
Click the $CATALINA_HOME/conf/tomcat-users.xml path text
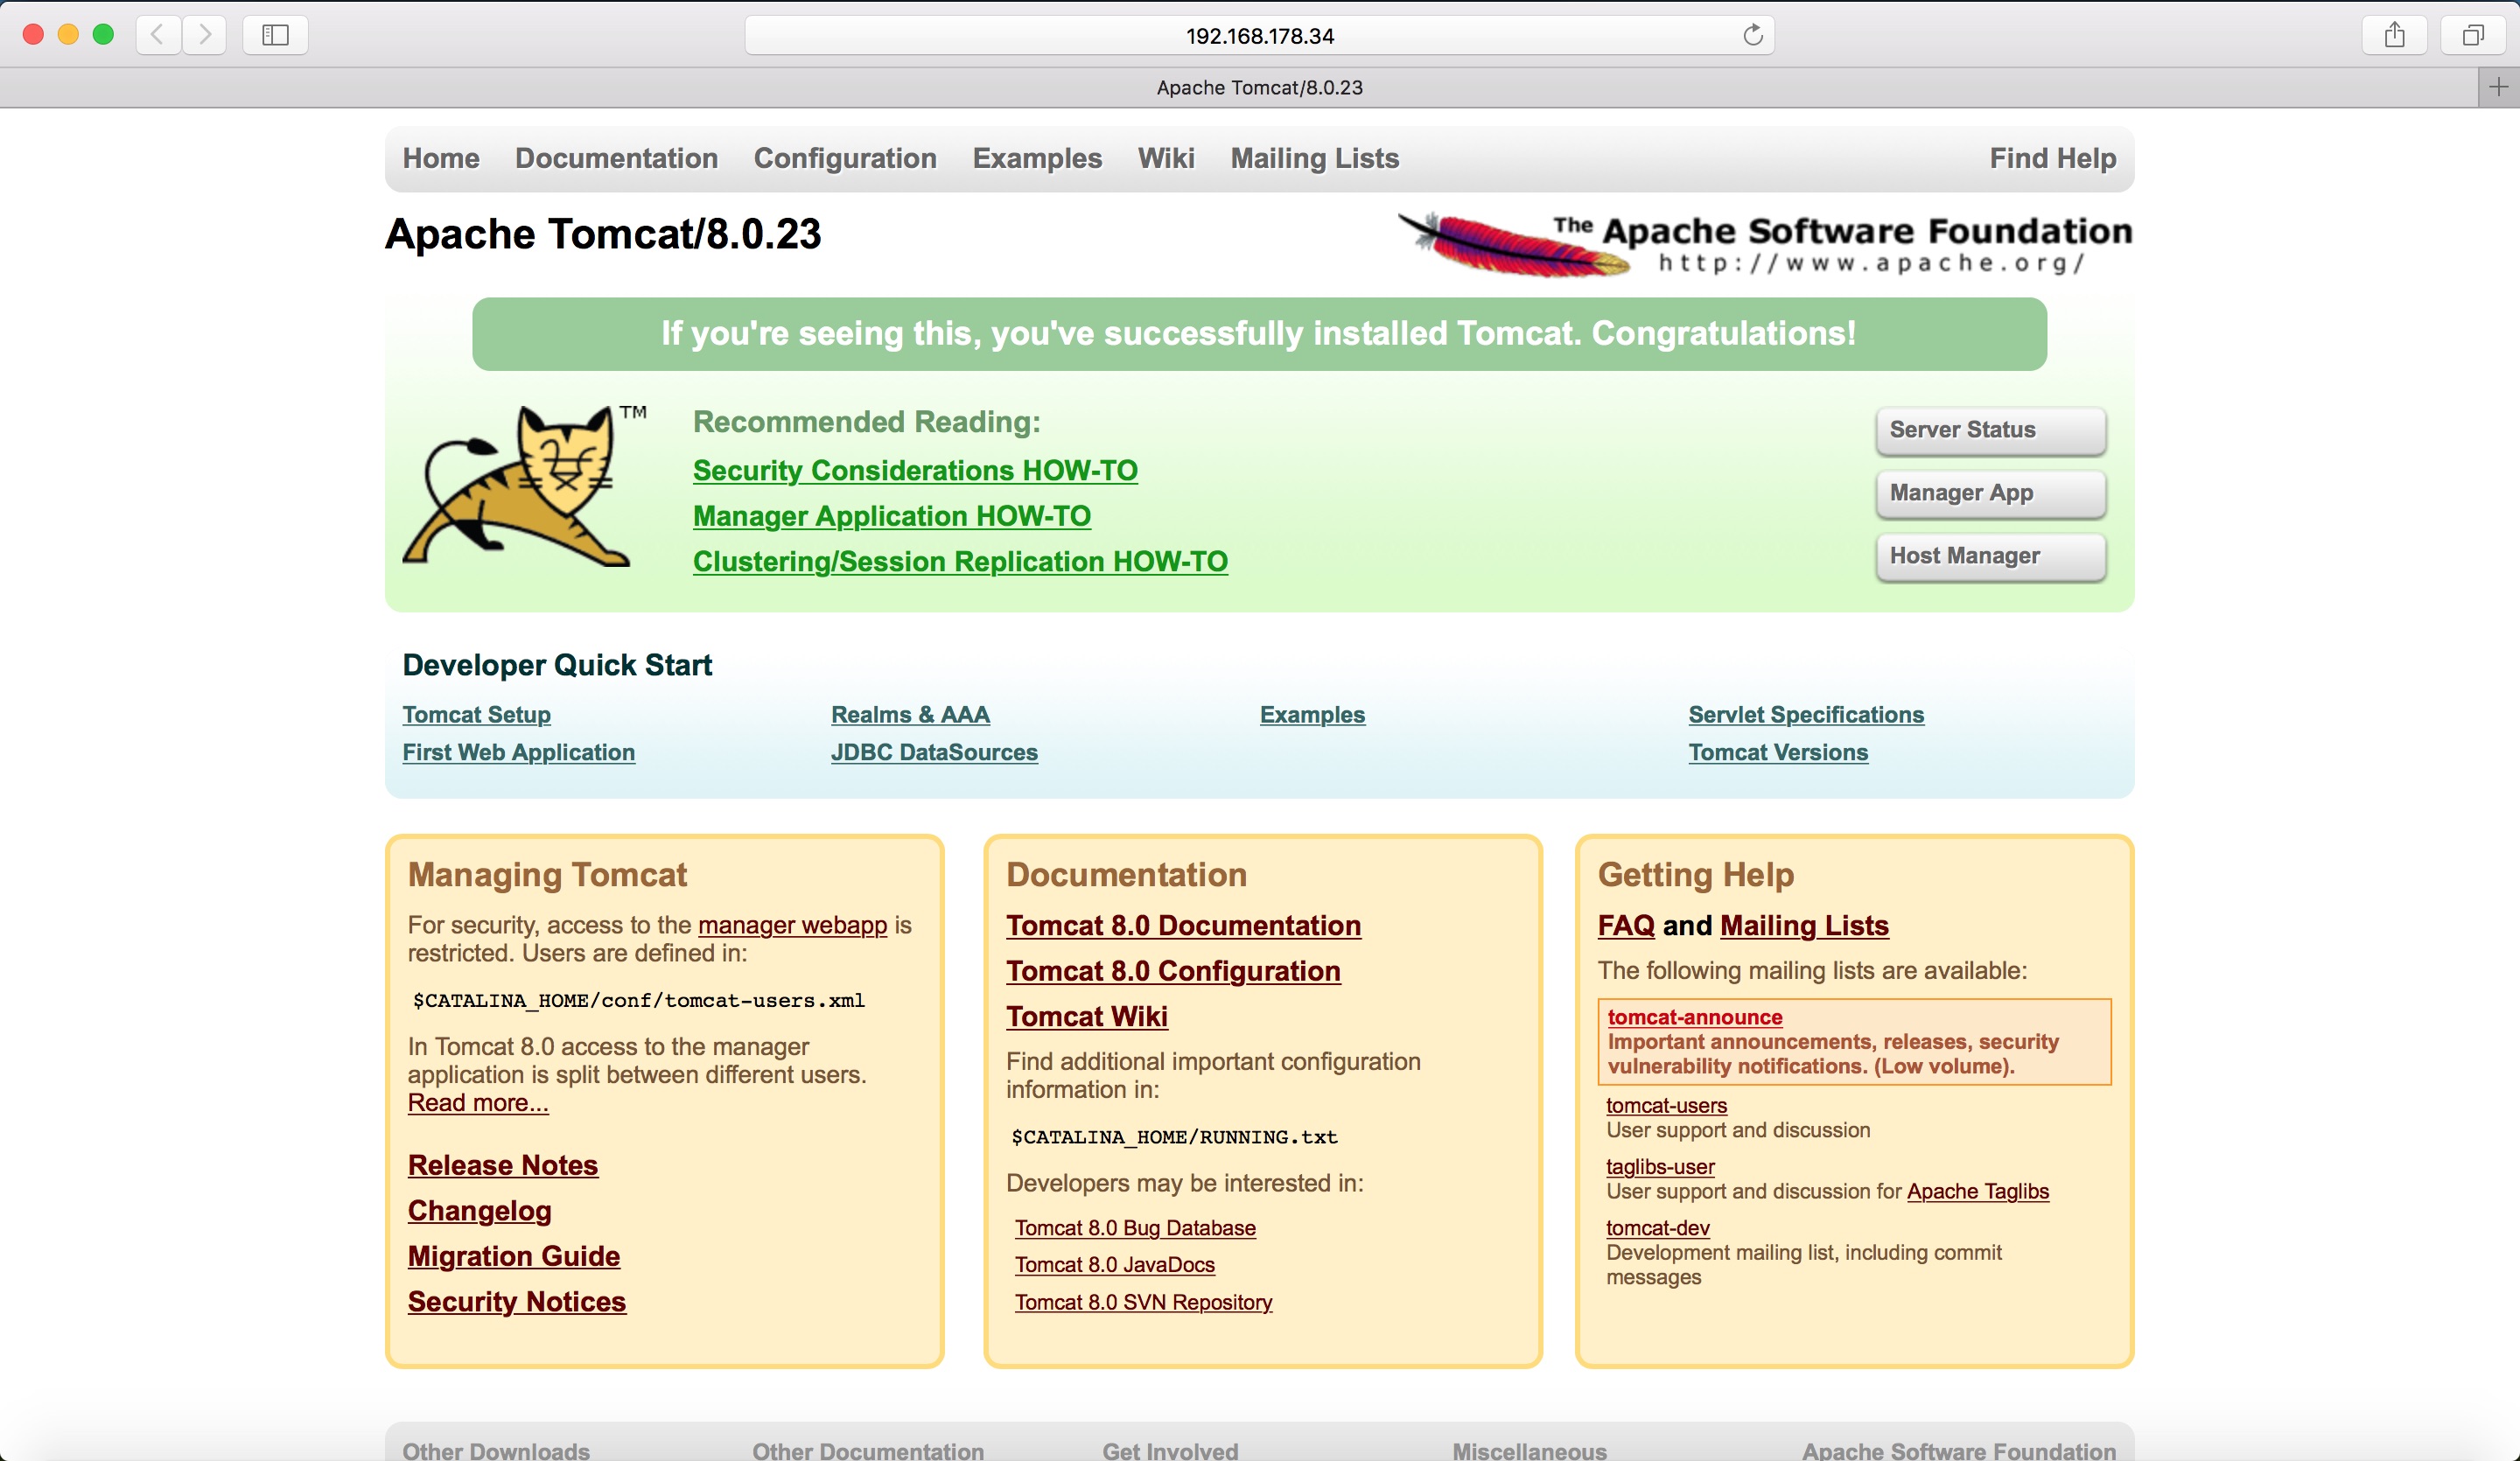coord(638,1001)
